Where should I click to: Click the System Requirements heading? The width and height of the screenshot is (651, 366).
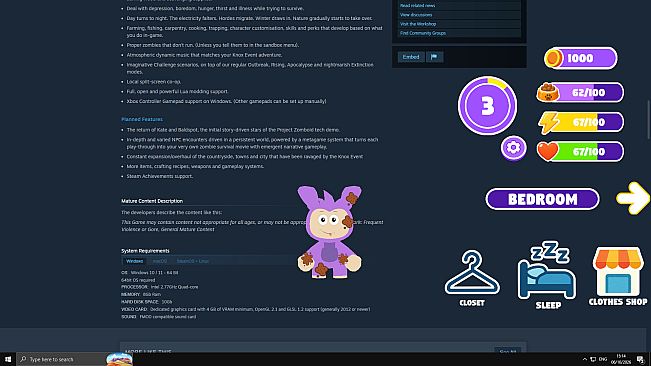pyautogui.click(x=145, y=251)
